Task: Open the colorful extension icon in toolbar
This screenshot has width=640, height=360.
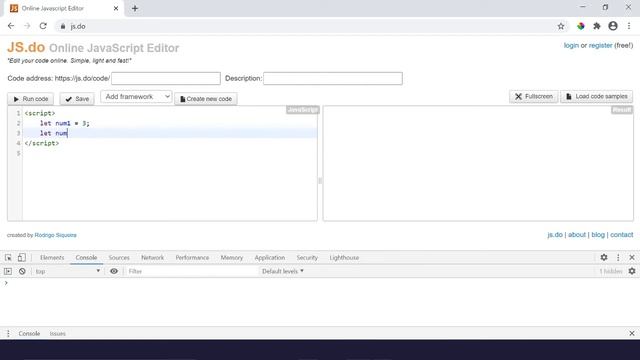Action: (x=580, y=26)
